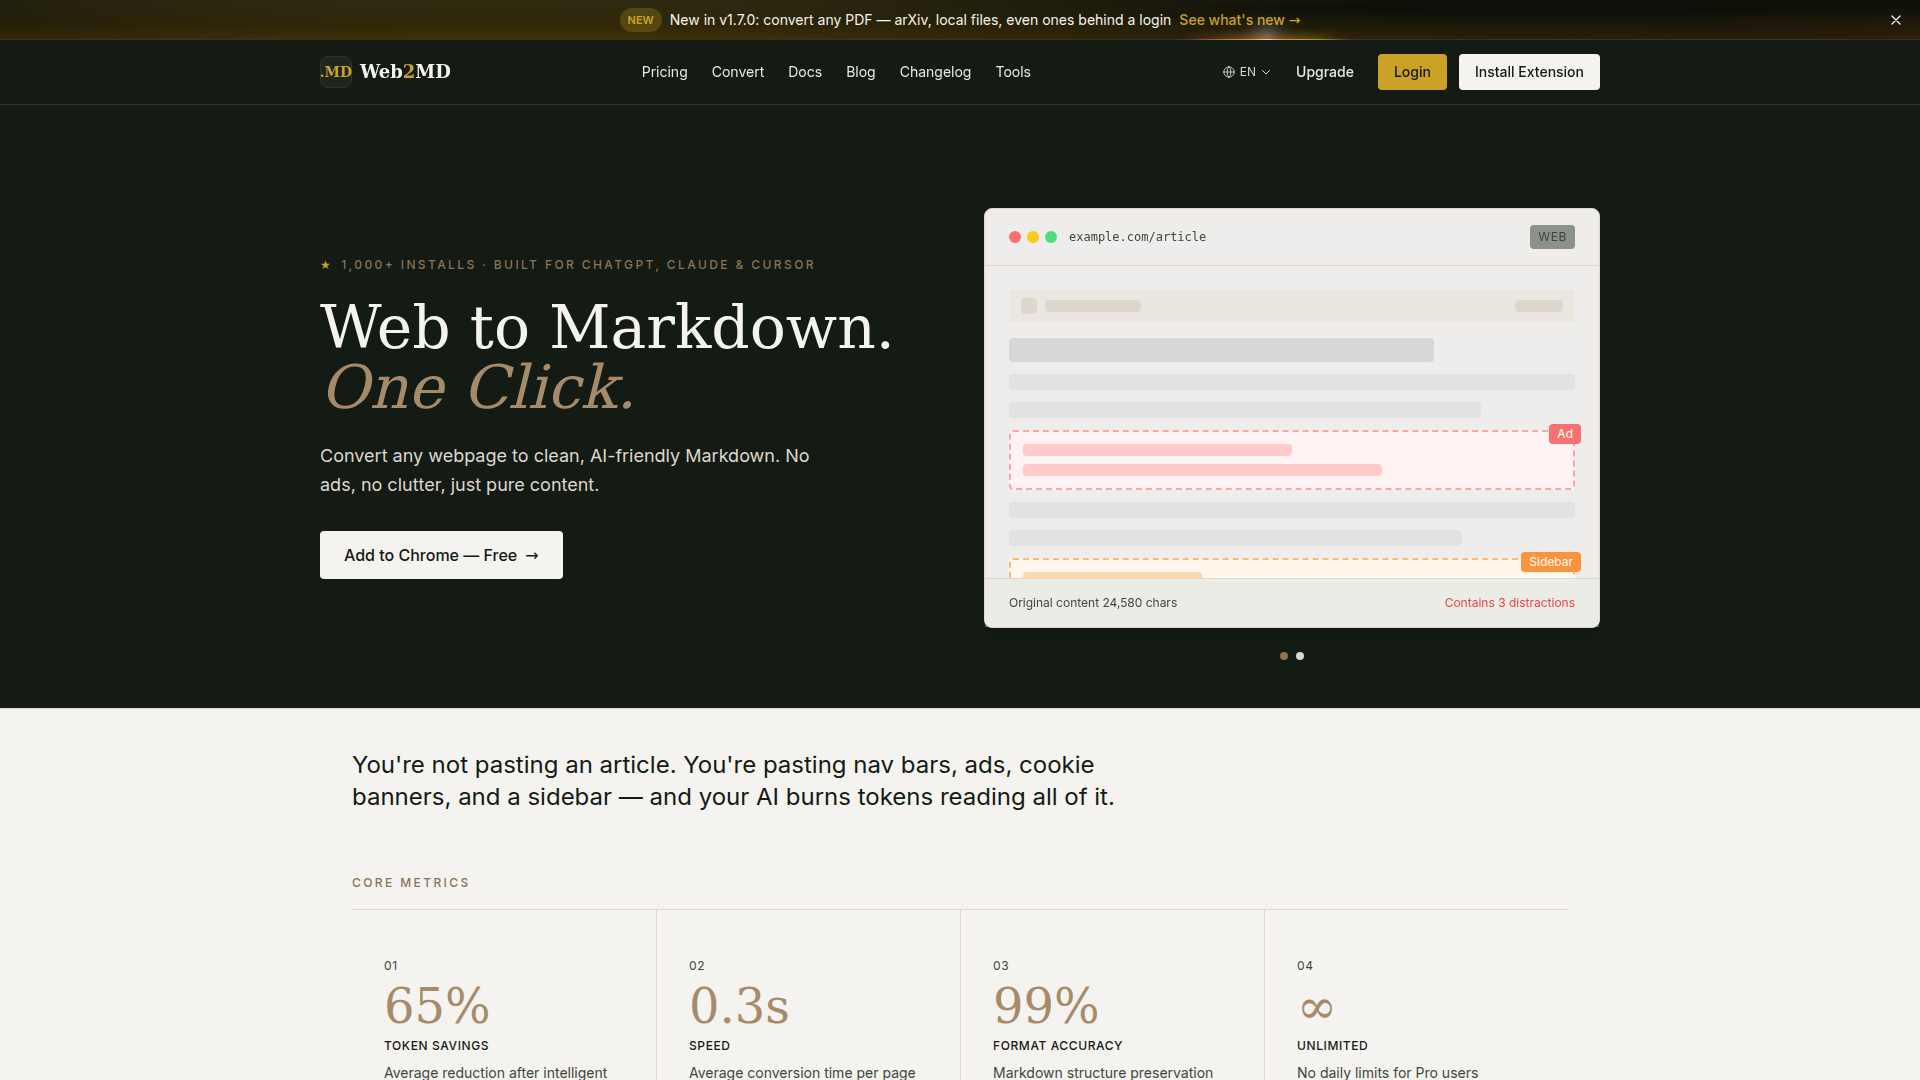The height and width of the screenshot is (1080, 1920).
Task: Go to the Convert nav item
Action: tap(738, 72)
